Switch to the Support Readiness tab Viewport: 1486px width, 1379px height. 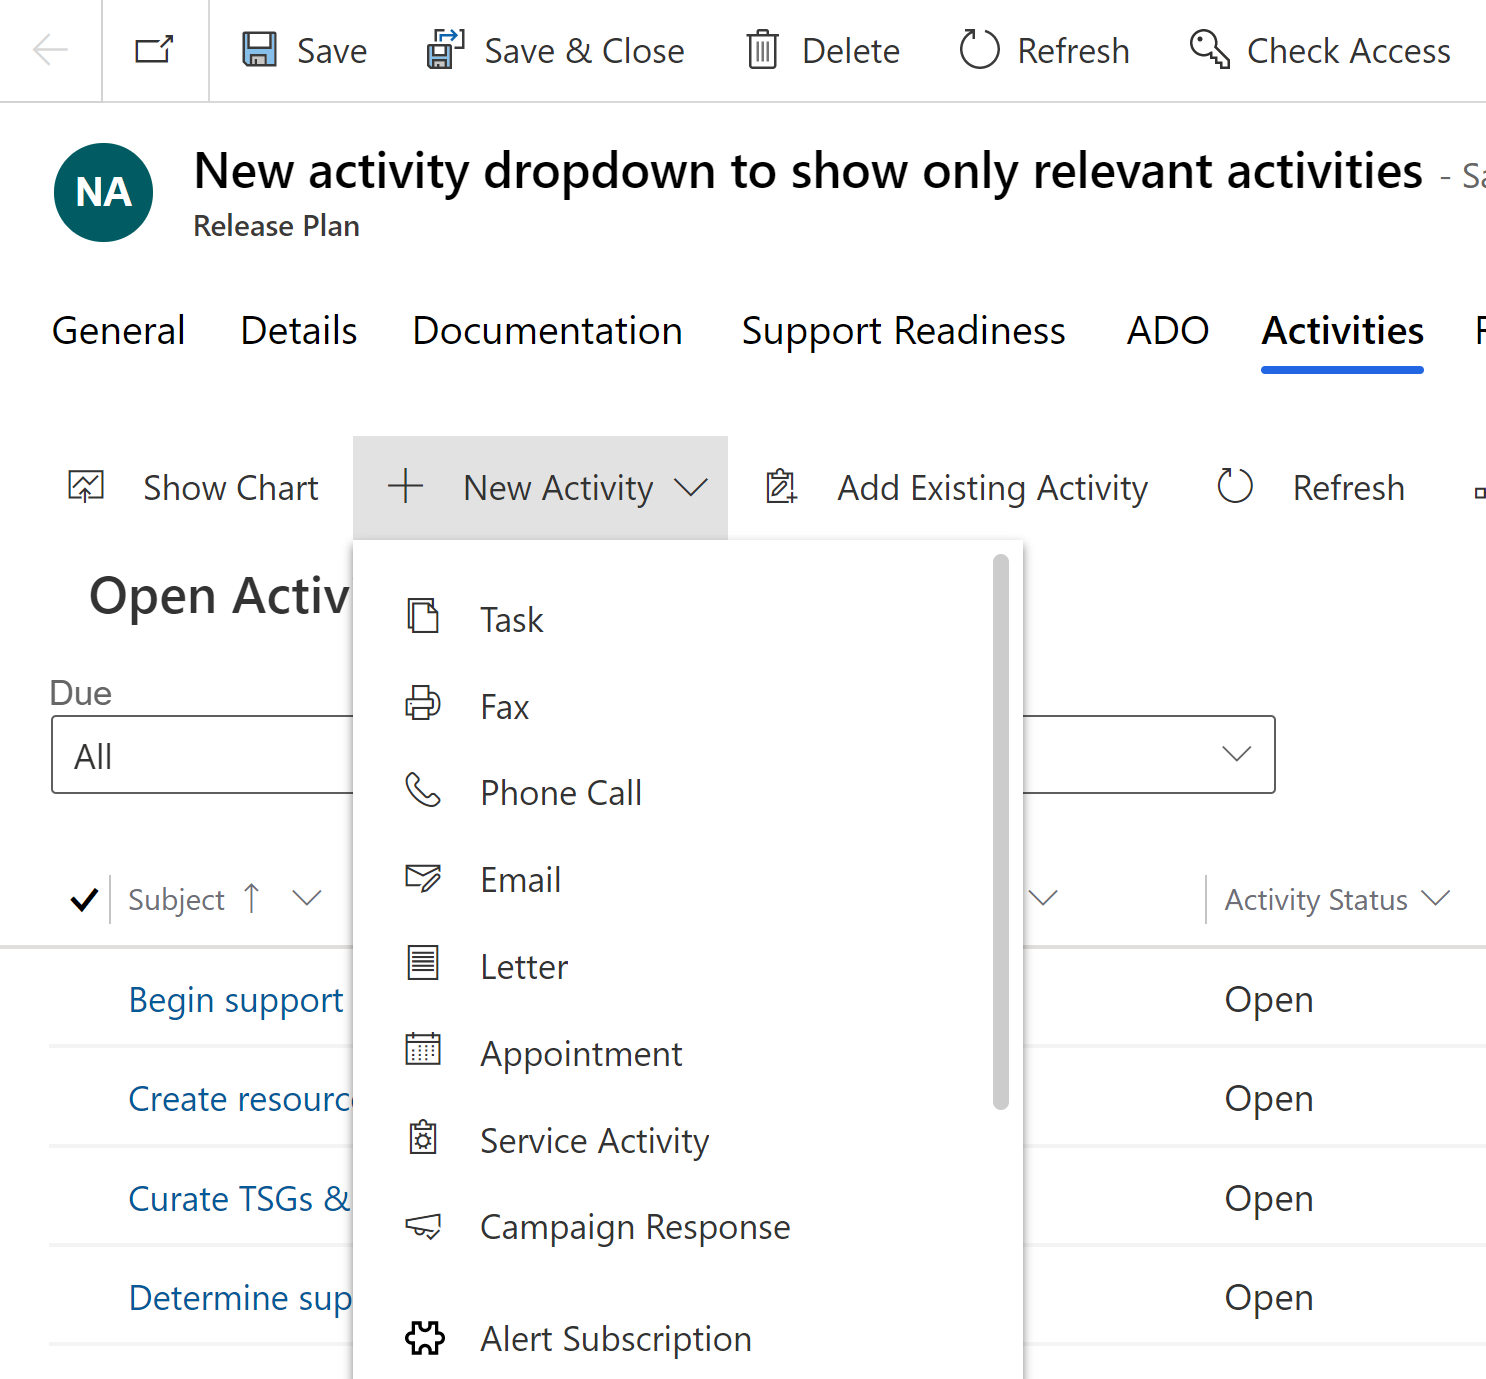click(903, 330)
